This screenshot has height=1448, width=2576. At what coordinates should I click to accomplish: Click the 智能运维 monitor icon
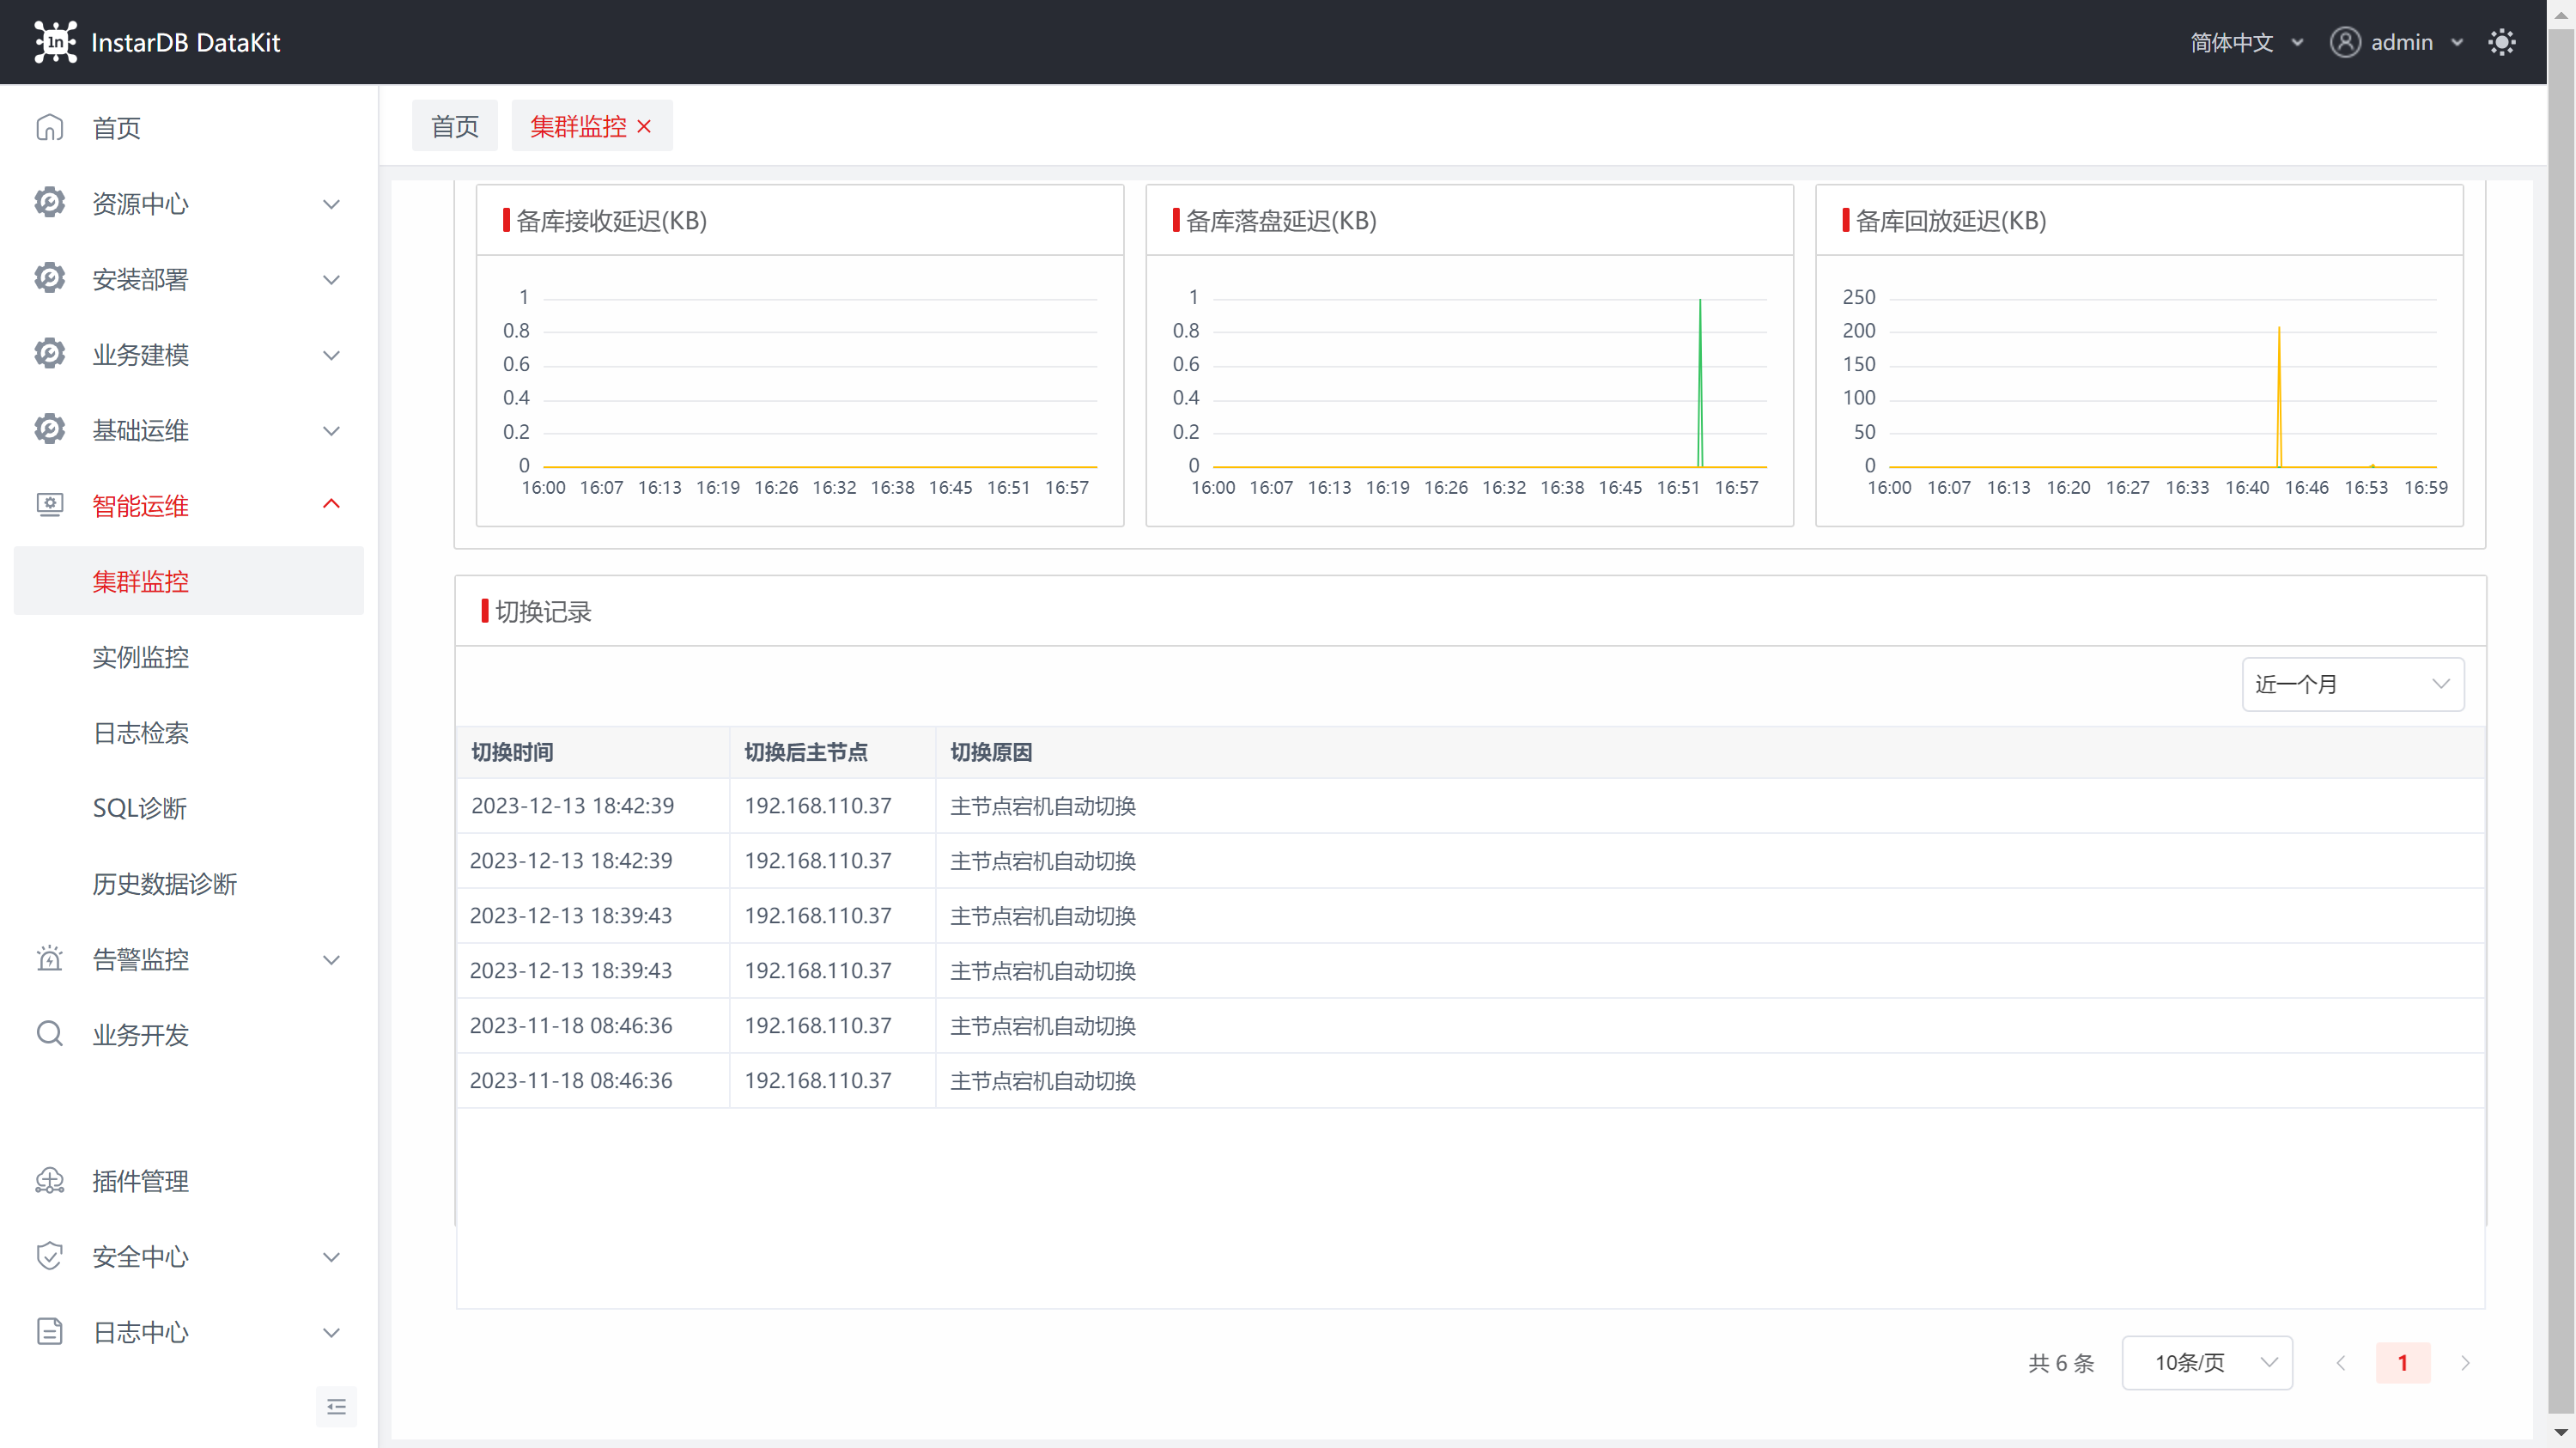(49, 505)
